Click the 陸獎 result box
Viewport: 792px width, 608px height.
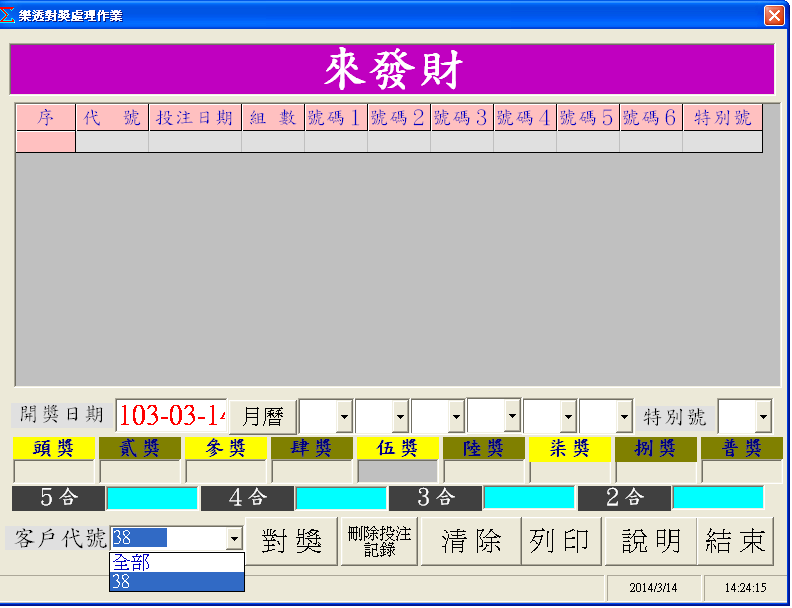tap(484, 472)
